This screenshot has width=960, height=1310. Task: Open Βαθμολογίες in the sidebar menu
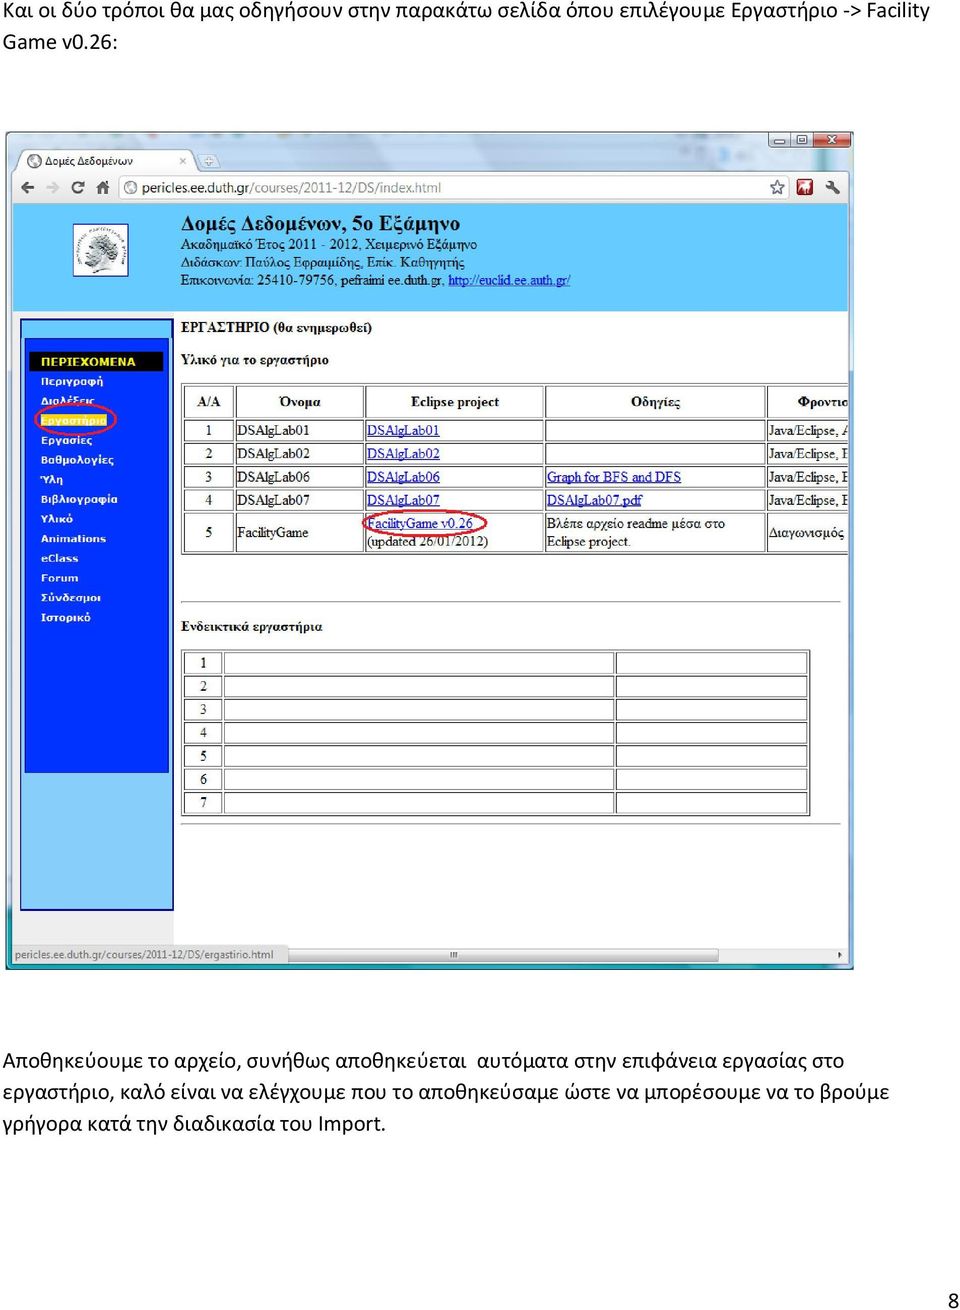click(77, 460)
